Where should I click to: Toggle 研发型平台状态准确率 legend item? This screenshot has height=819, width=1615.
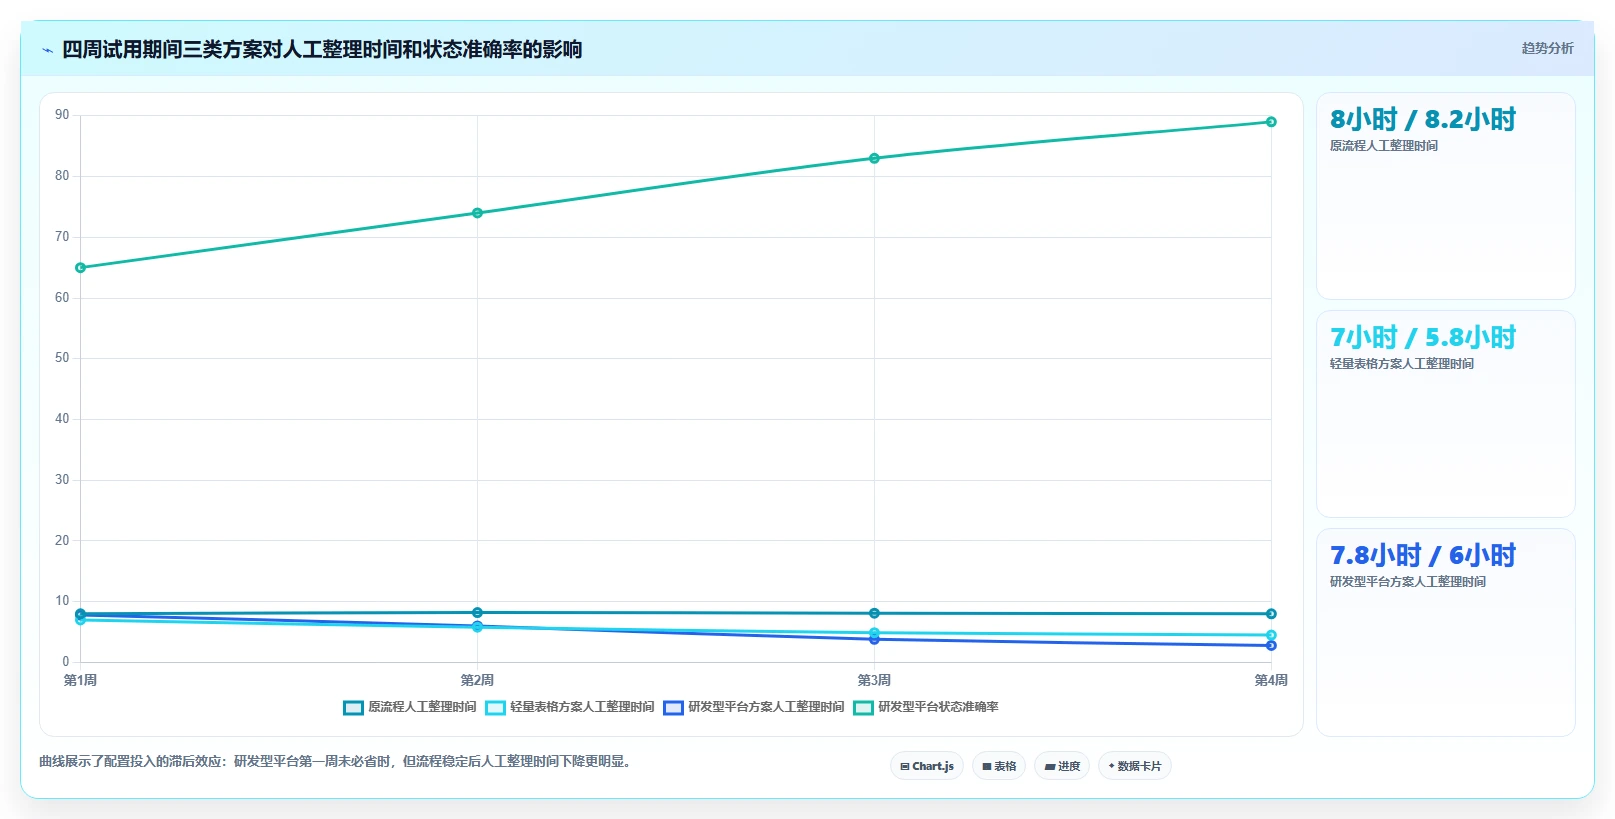(x=926, y=707)
